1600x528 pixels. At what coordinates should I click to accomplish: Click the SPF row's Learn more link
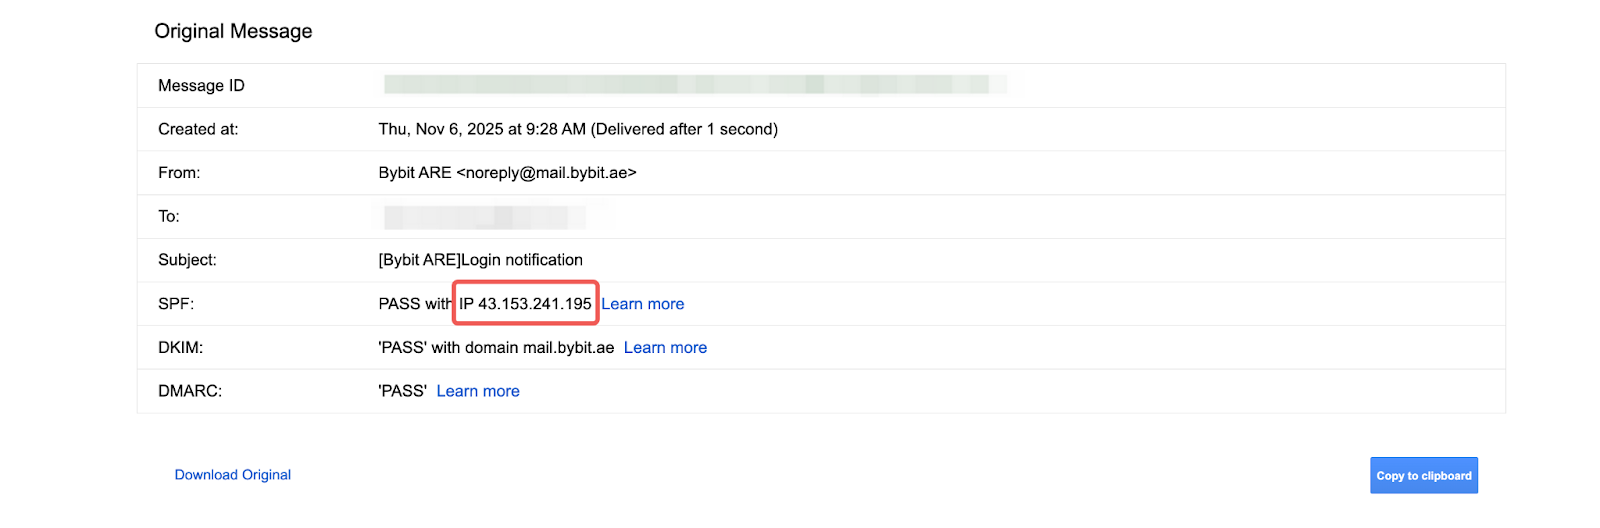tap(643, 304)
